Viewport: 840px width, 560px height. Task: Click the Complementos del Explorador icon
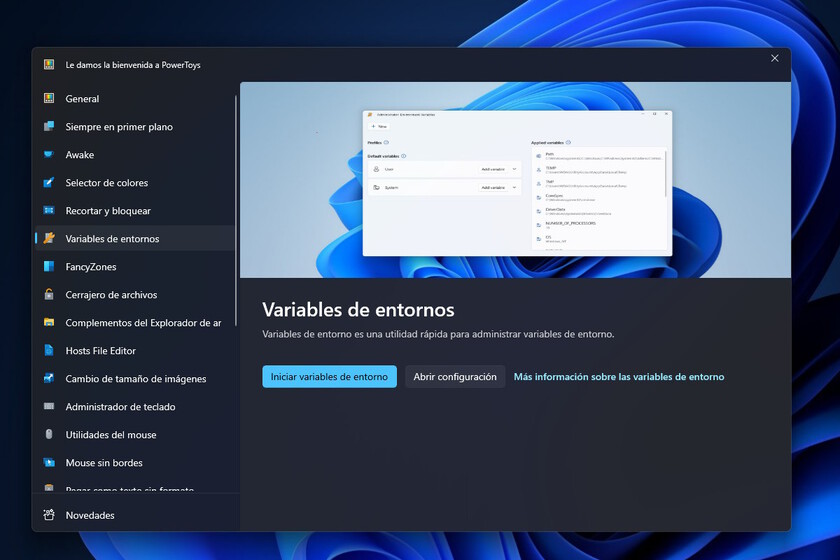click(49, 322)
